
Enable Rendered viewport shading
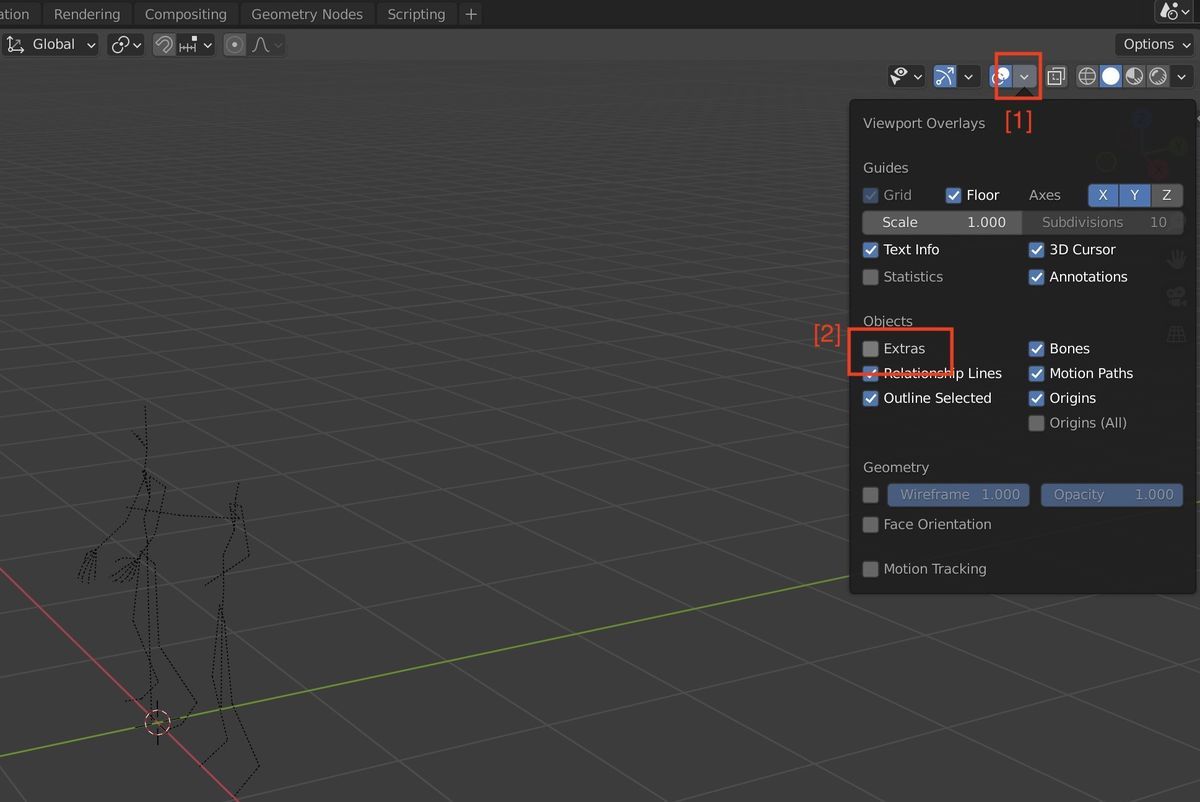pos(1158,75)
